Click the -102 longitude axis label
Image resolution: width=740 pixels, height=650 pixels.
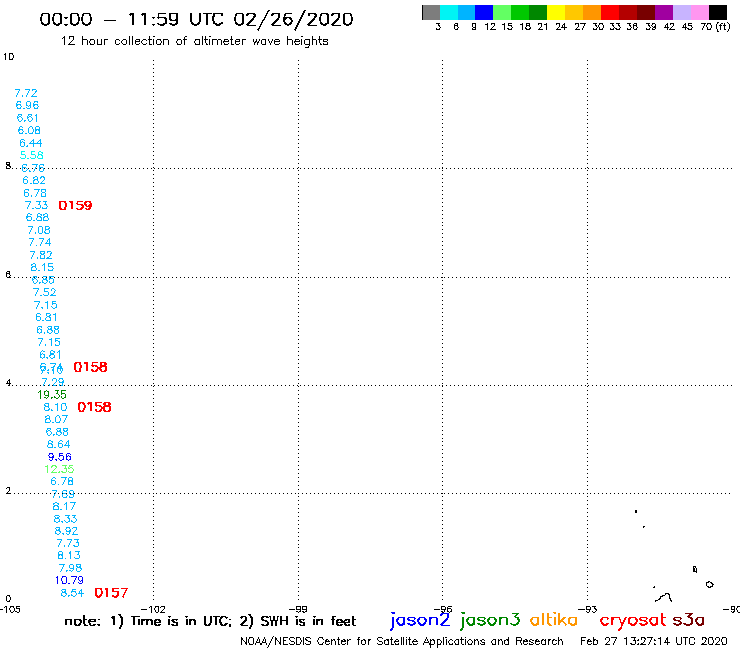(153, 609)
